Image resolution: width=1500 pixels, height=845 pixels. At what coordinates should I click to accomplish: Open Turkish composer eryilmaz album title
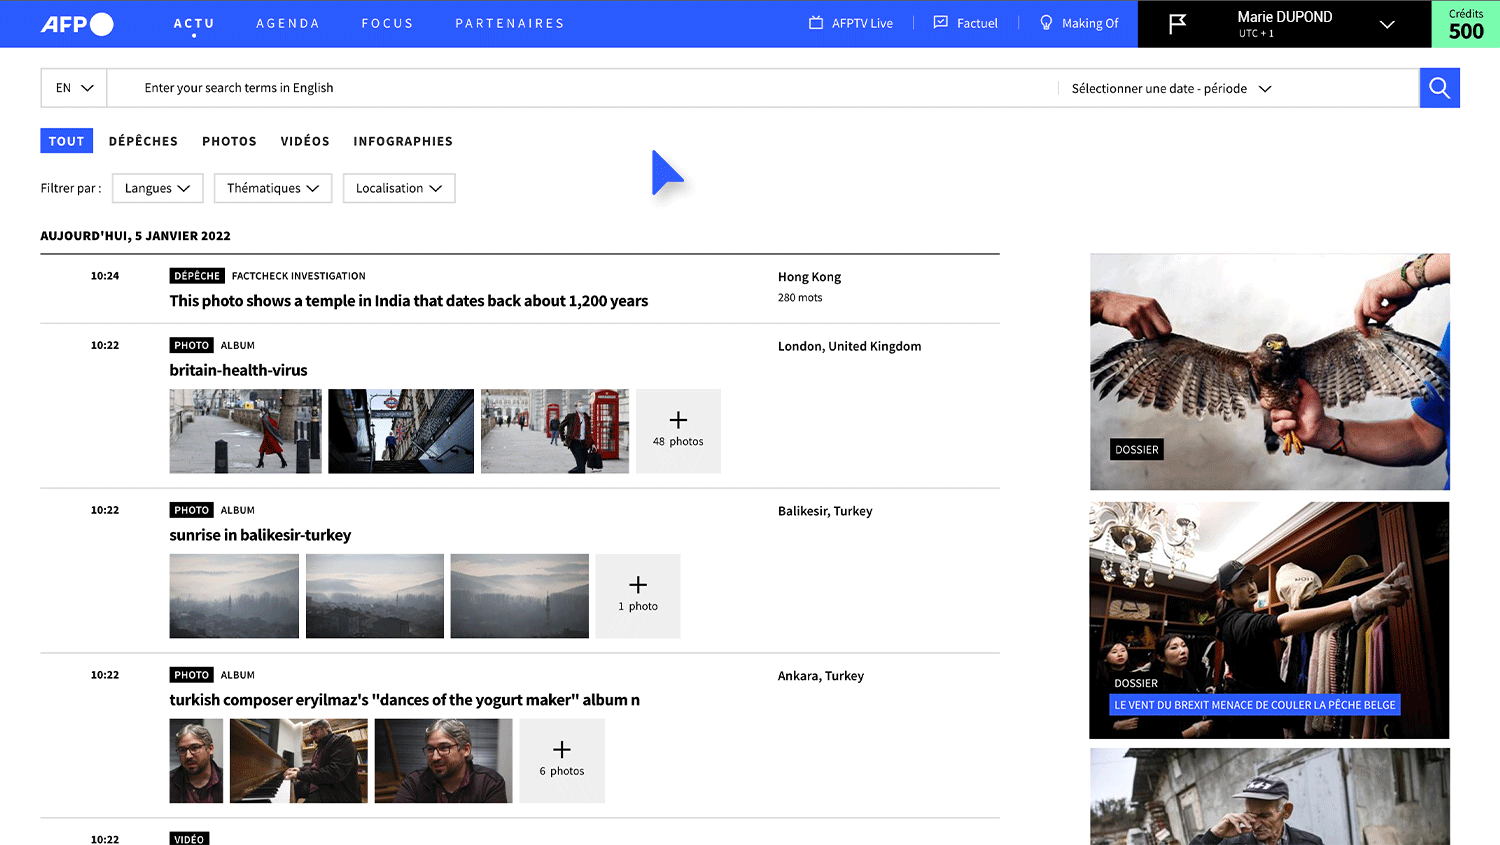[x=404, y=700]
